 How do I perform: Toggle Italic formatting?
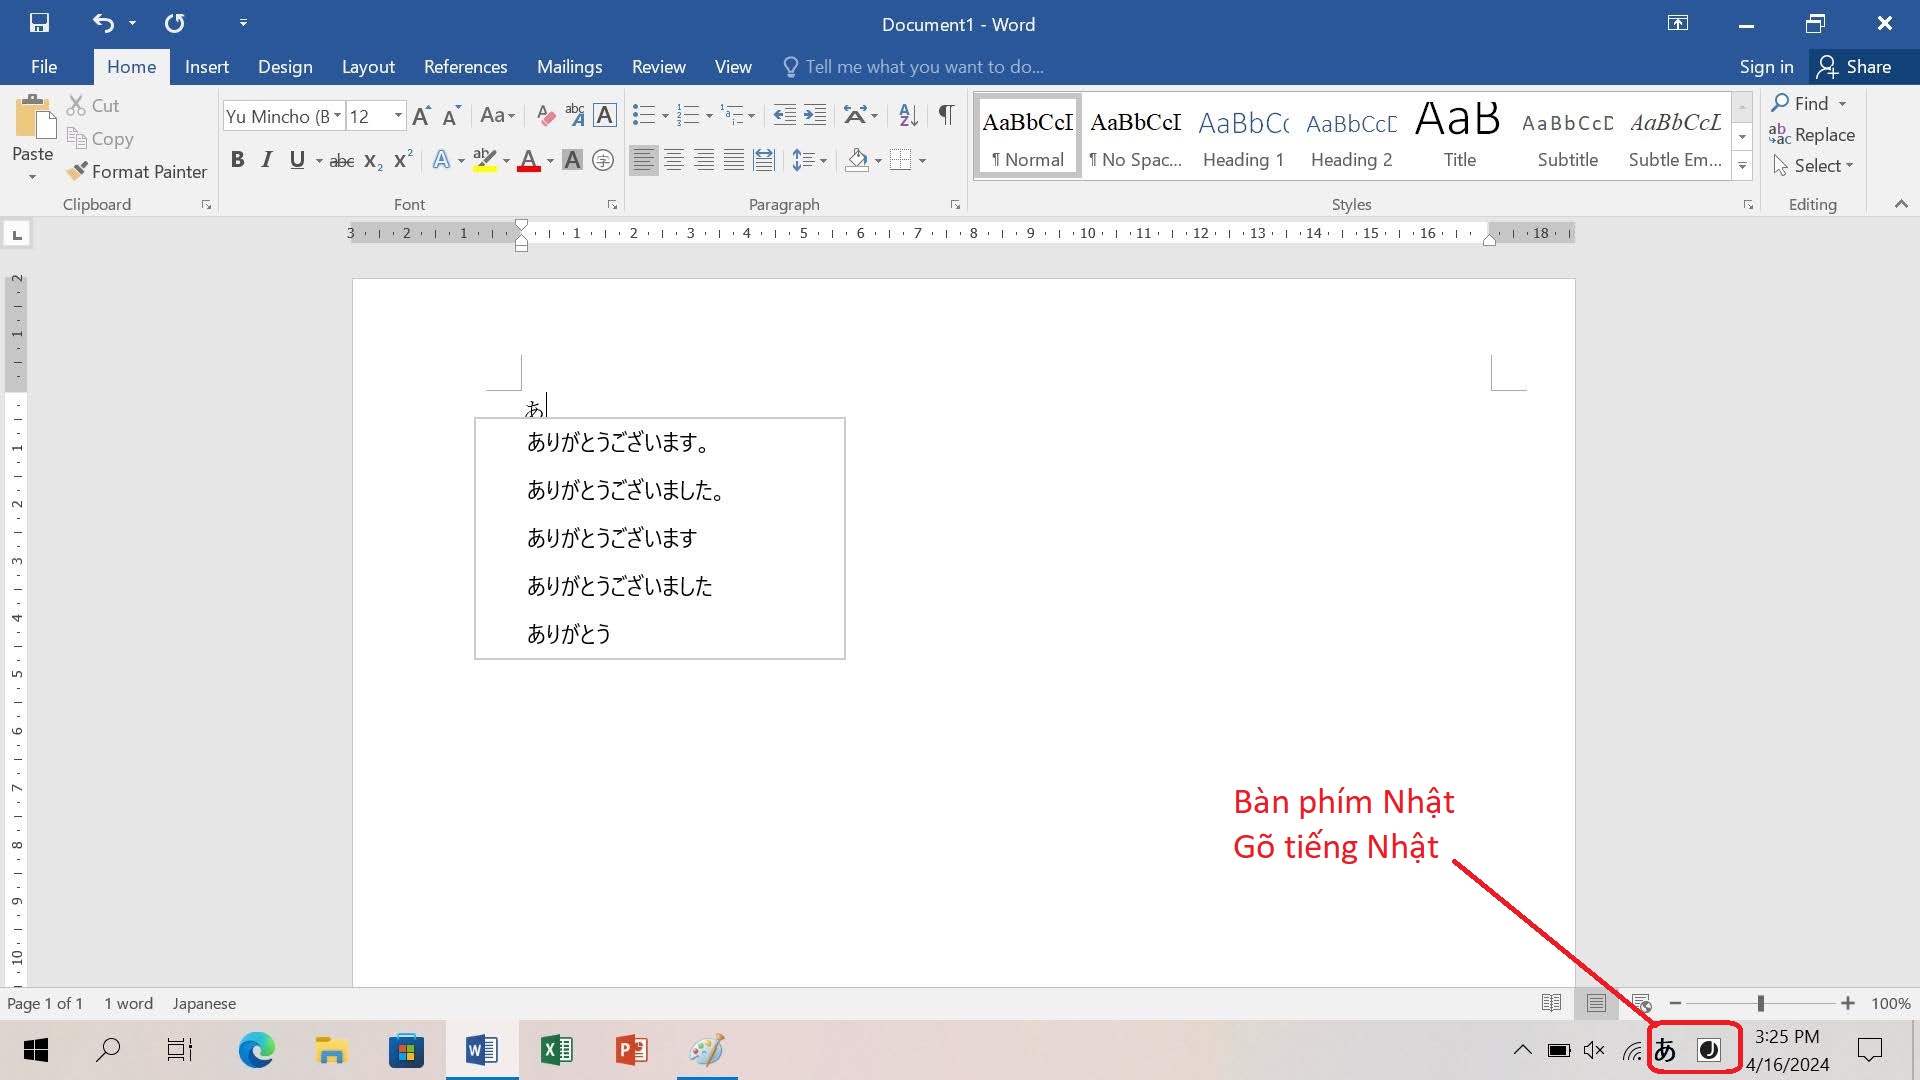[x=266, y=160]
